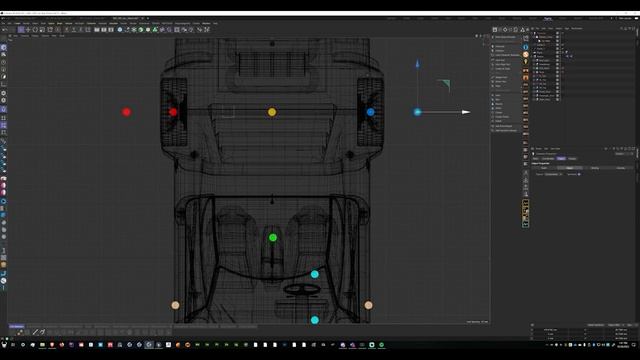Image resolution: width=640 pixels, height=360 pixels.
Task: Open the viewport View menu
Action: (x=16, y=36)
